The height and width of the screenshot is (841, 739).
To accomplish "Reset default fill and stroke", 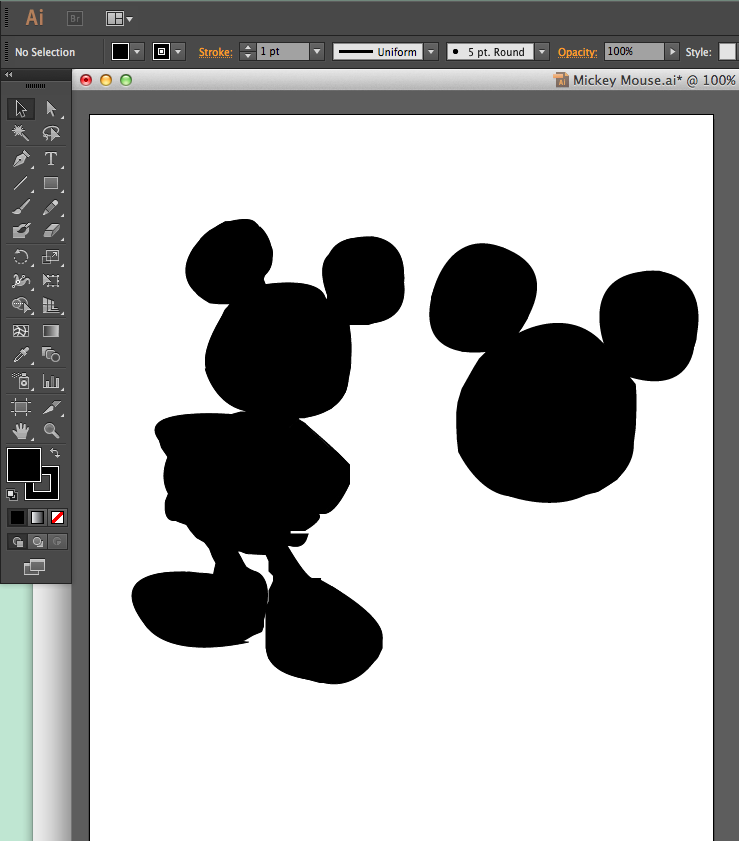I will (12, 495).
